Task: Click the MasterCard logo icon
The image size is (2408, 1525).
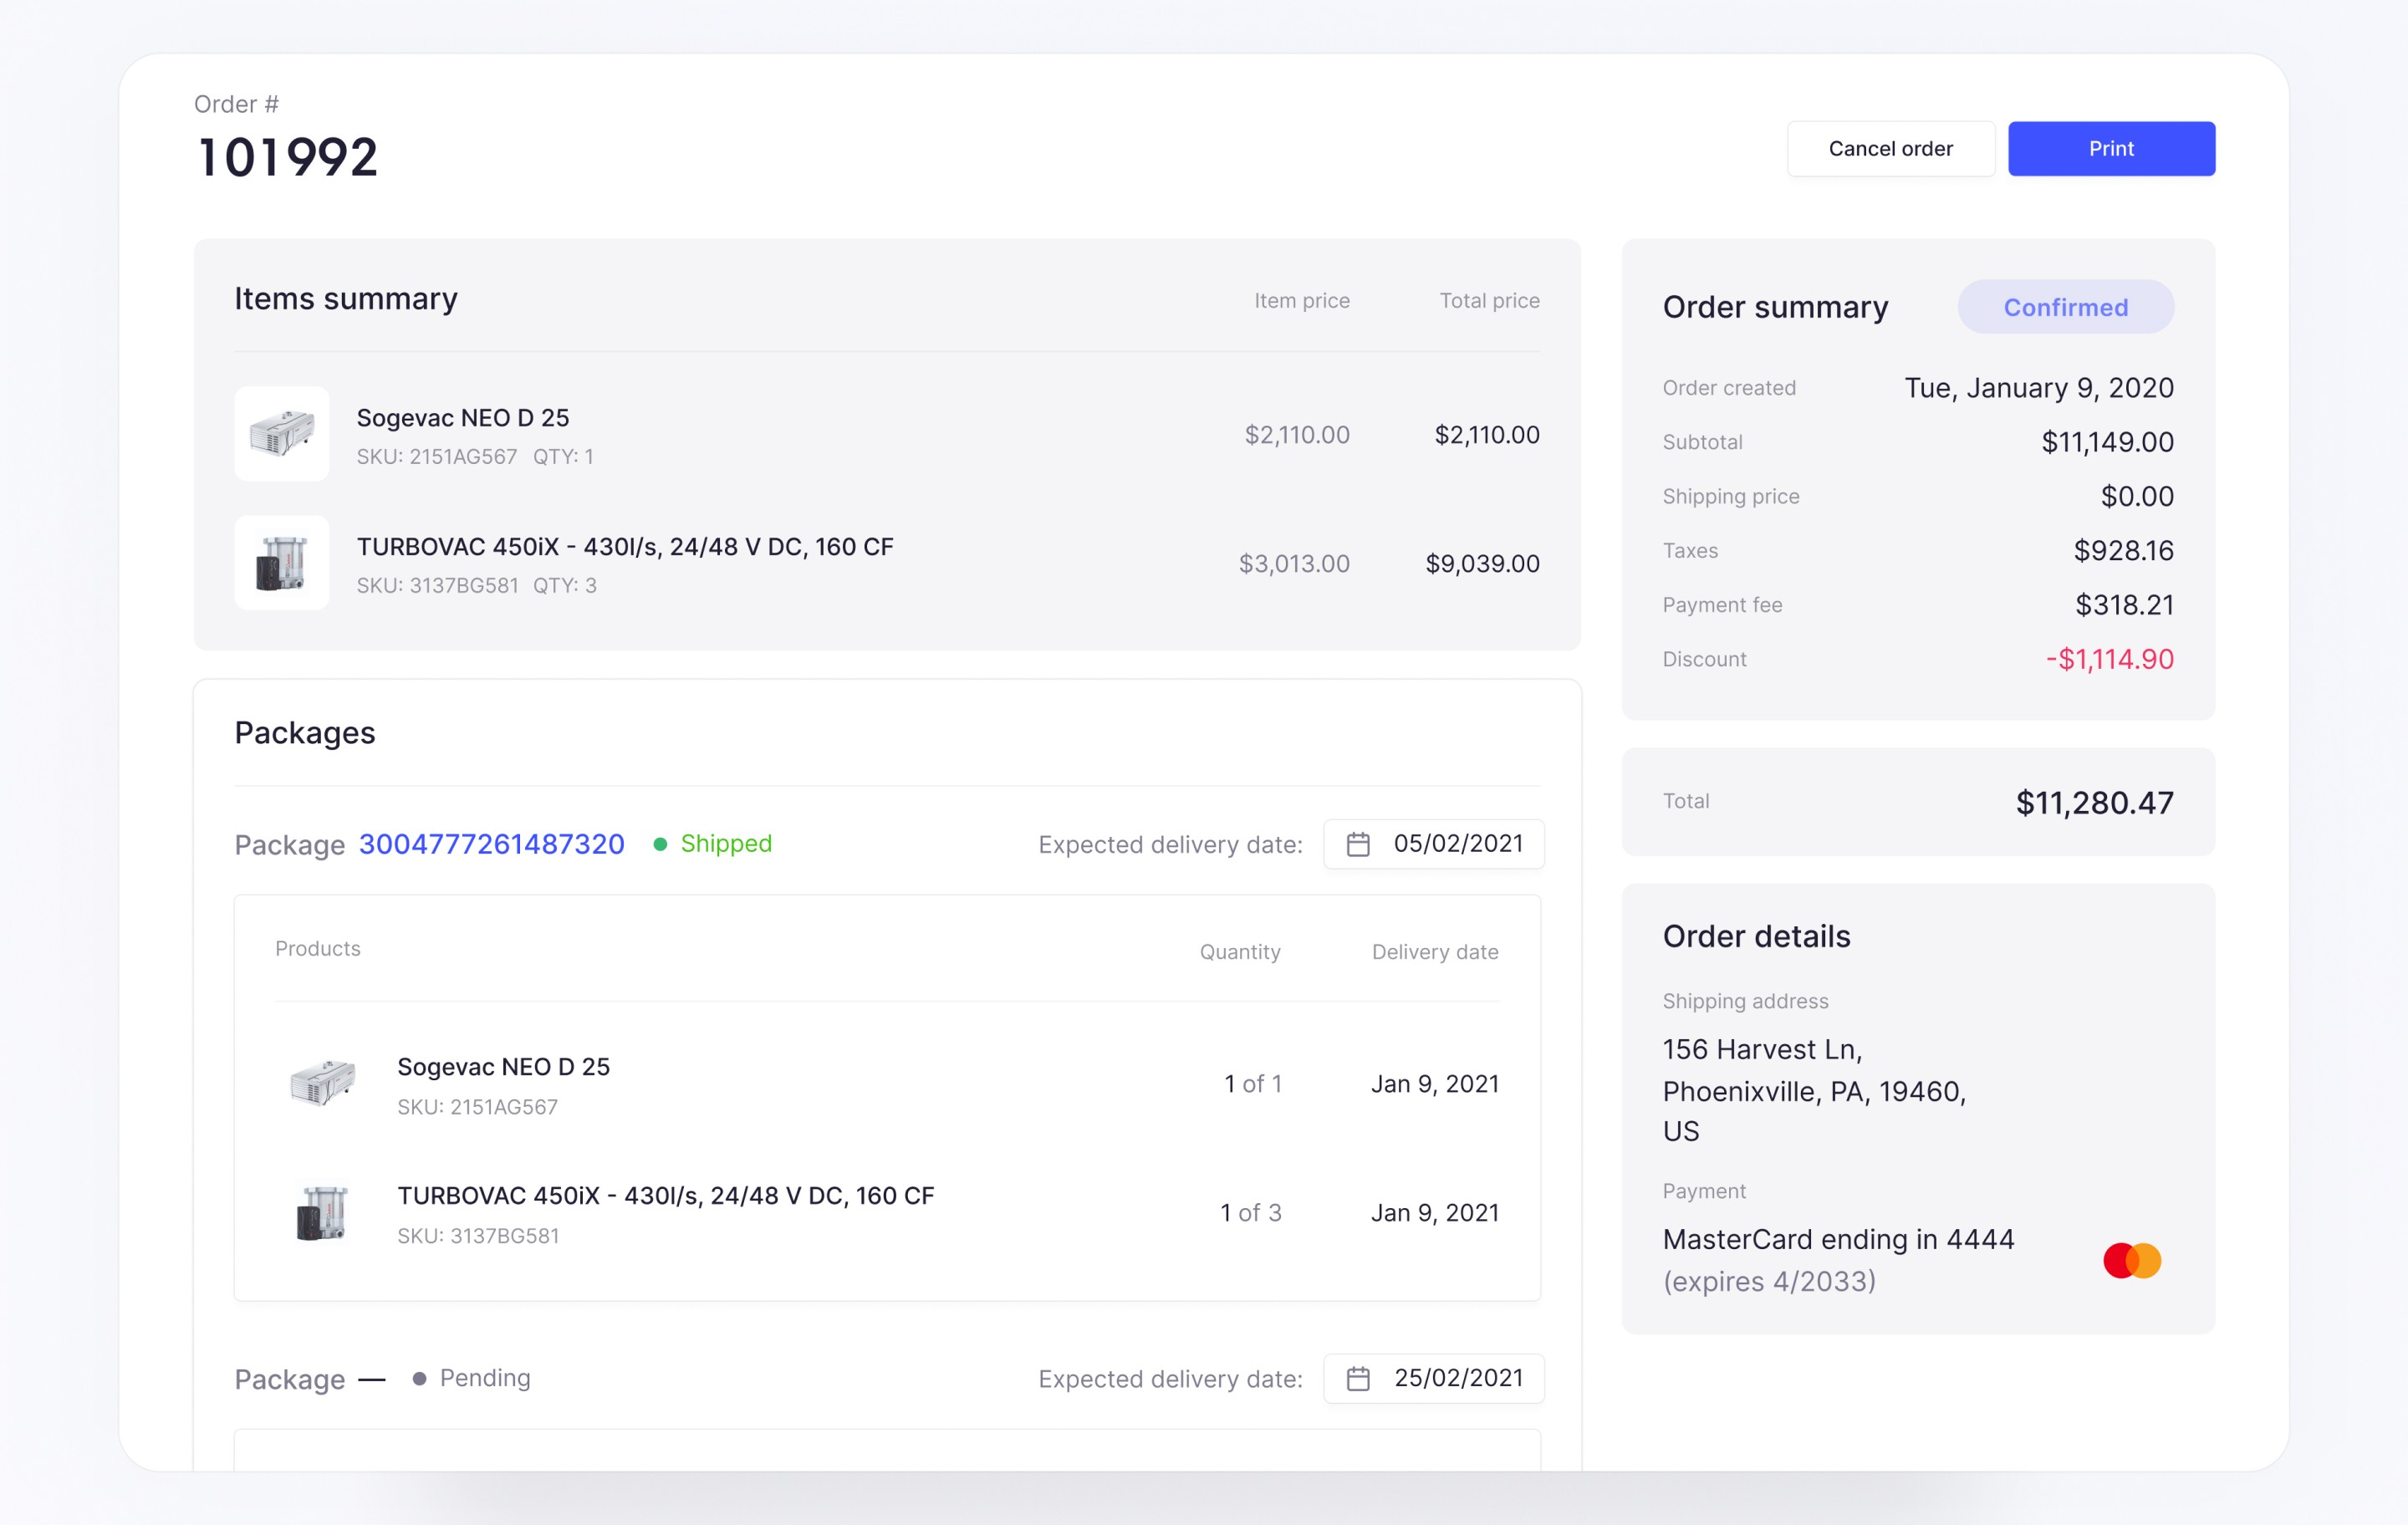Action: pos(2131,1260)
